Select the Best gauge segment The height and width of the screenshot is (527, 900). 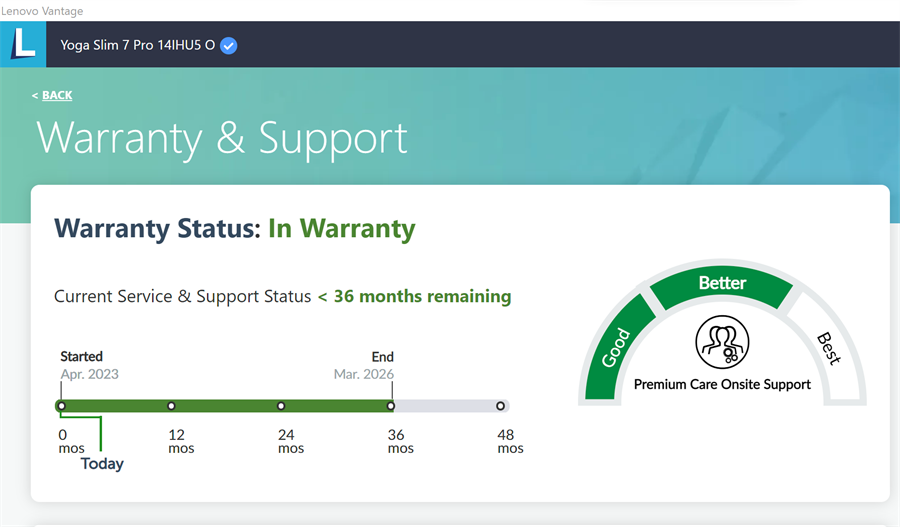pyautogui.click(x=828, y=347)
